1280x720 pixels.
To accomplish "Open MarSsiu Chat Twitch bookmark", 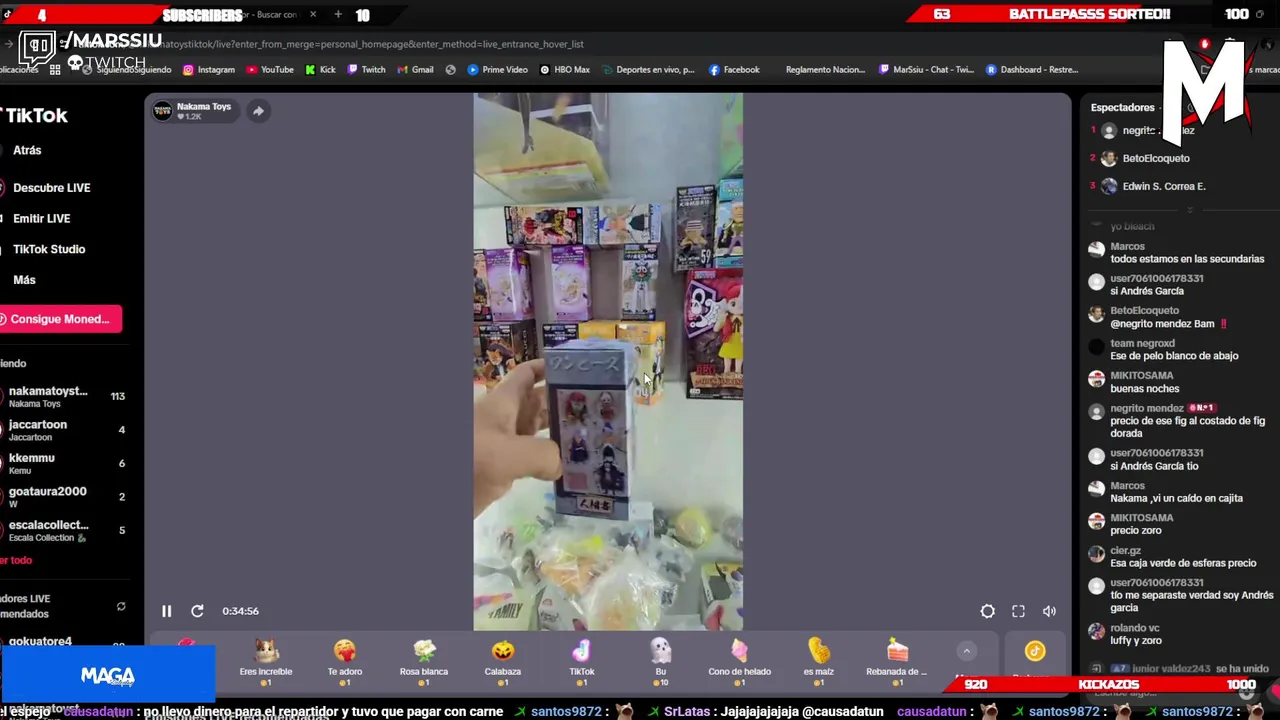I will [926, 70].
